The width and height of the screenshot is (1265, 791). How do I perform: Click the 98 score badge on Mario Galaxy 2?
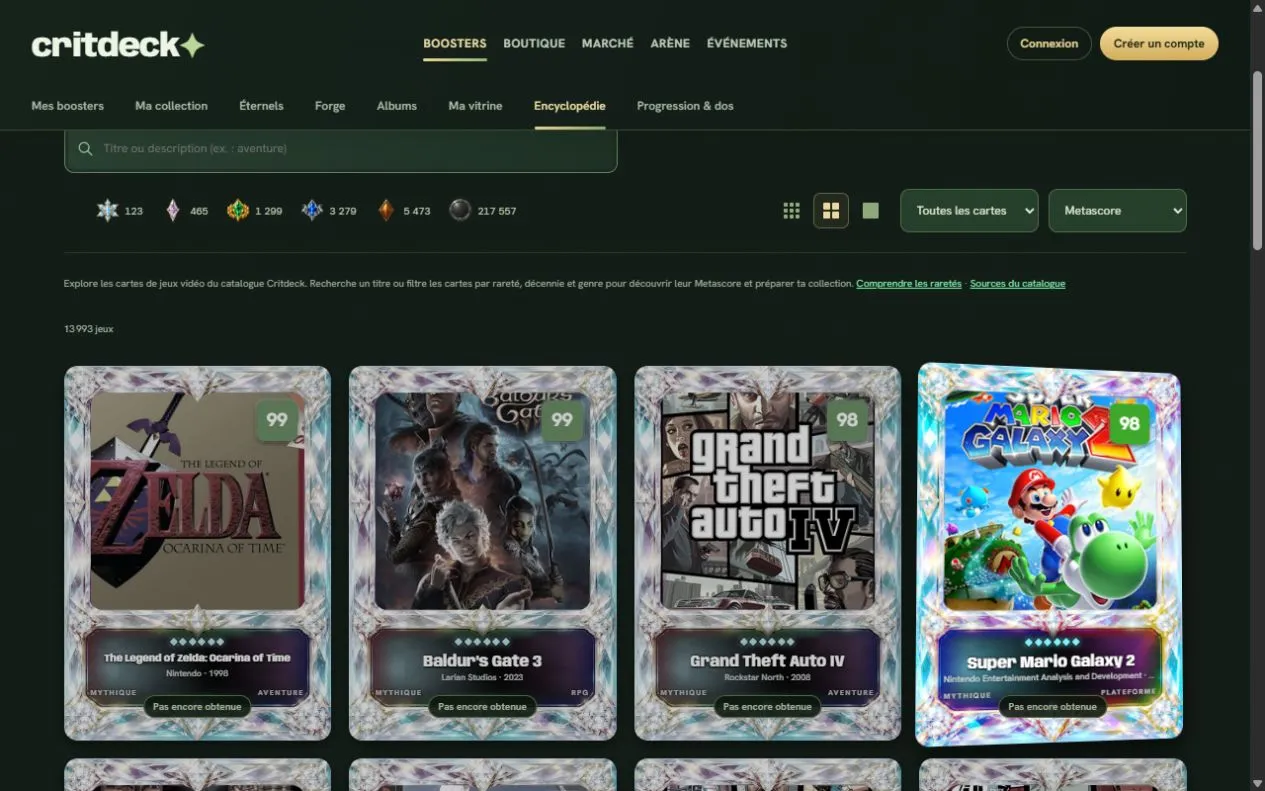tap(1129, 424)
